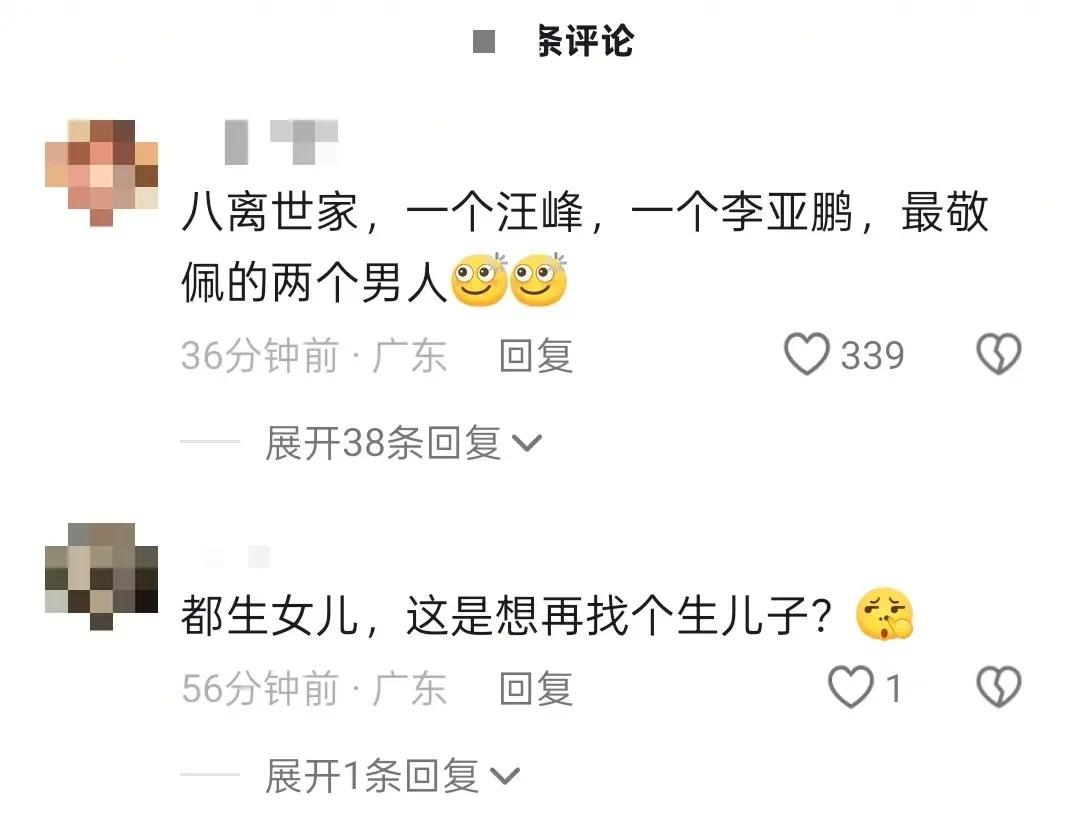Tap the broken-heart dislike icon beside 339
Image resolution: width=1080 pixels, height=817 pixels.
coord(999,354)
